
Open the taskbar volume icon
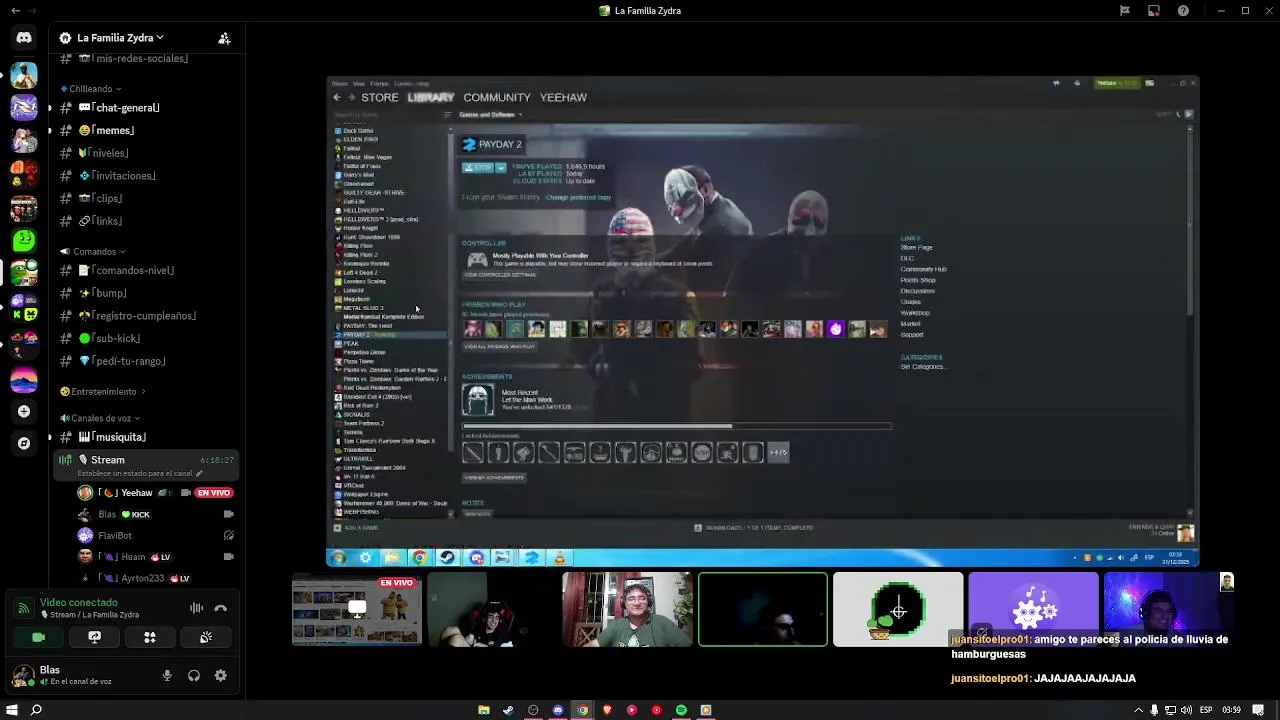(x=1187, y=710)
